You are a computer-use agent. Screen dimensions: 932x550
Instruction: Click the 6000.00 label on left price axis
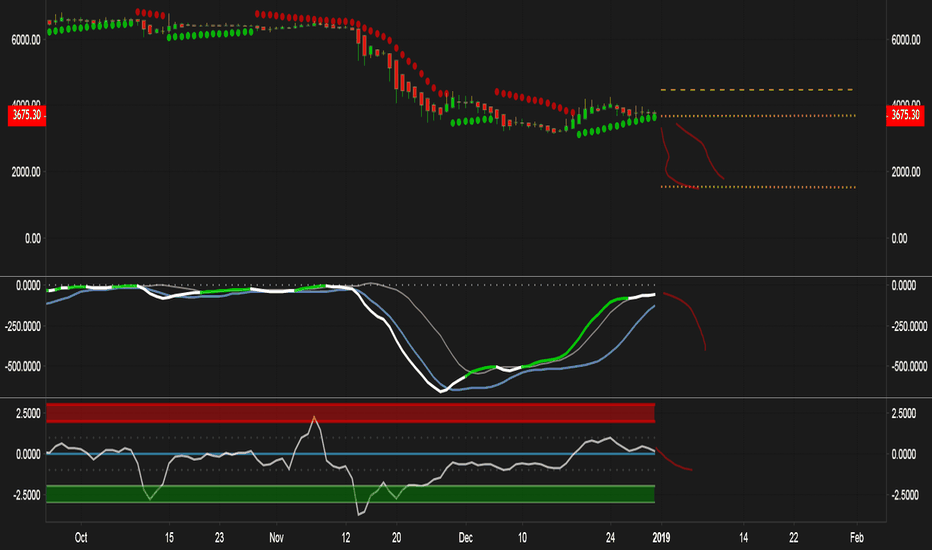tap(26, 40)
